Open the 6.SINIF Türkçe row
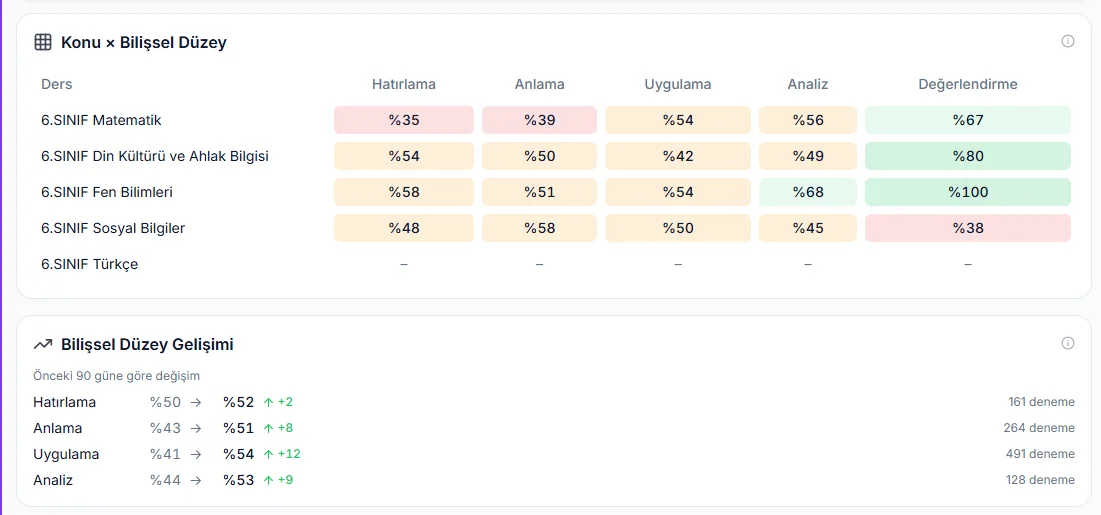The height and width of the screenshot is (515, 1101). coord(89,264)
